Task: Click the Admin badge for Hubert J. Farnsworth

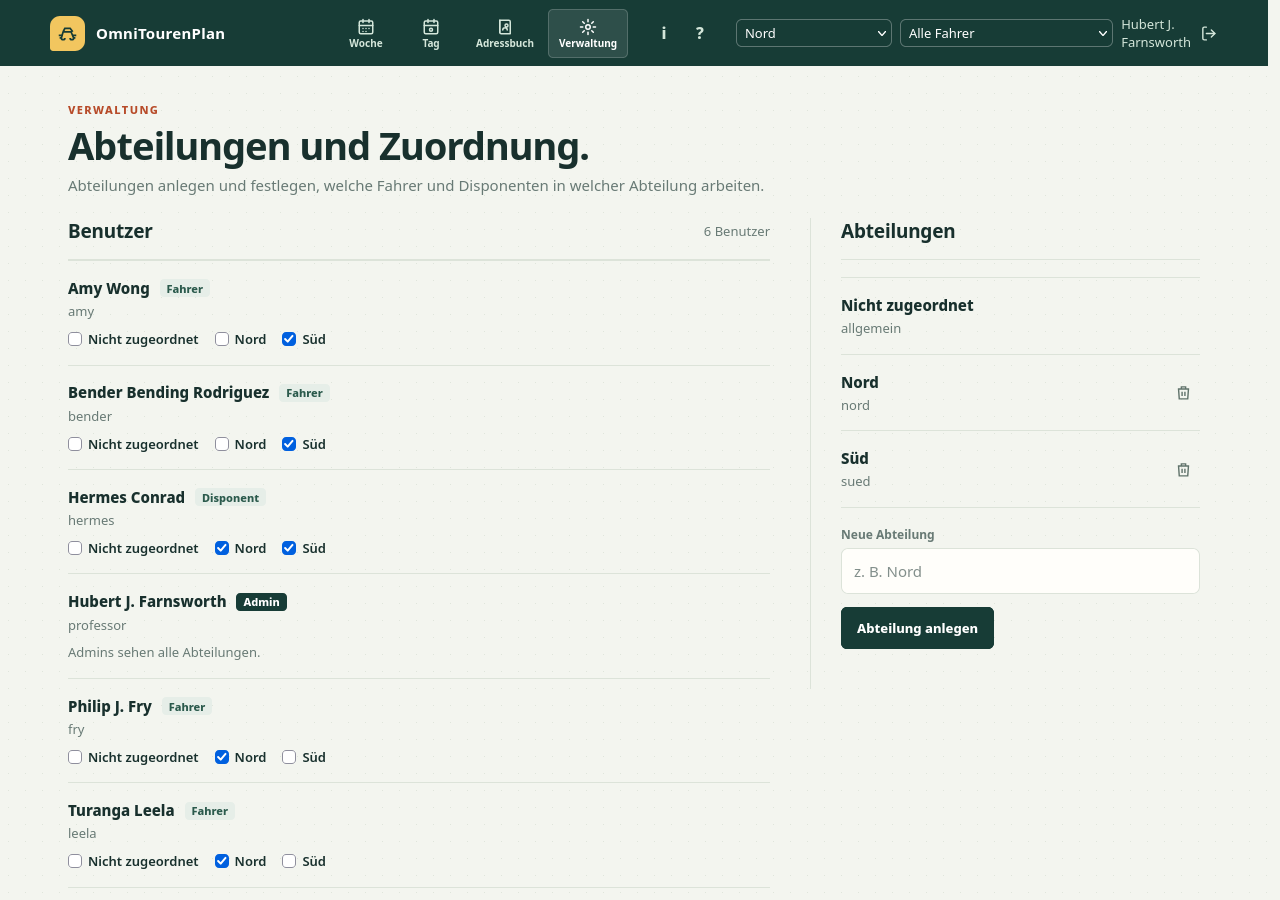Action: (x=261, y=602)
